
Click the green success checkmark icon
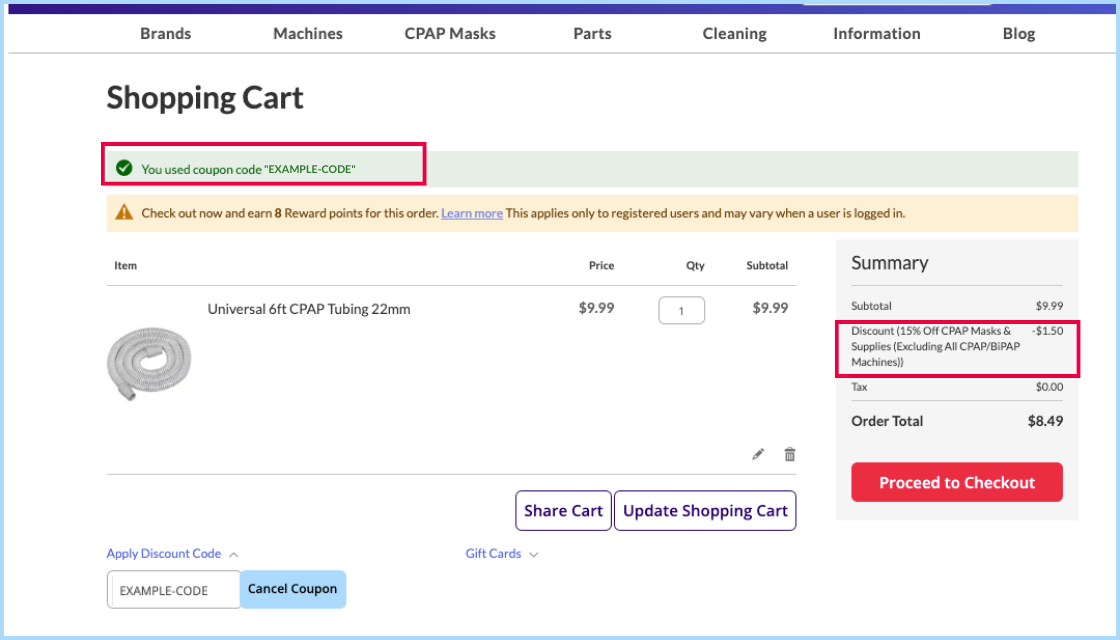(124, 168)
